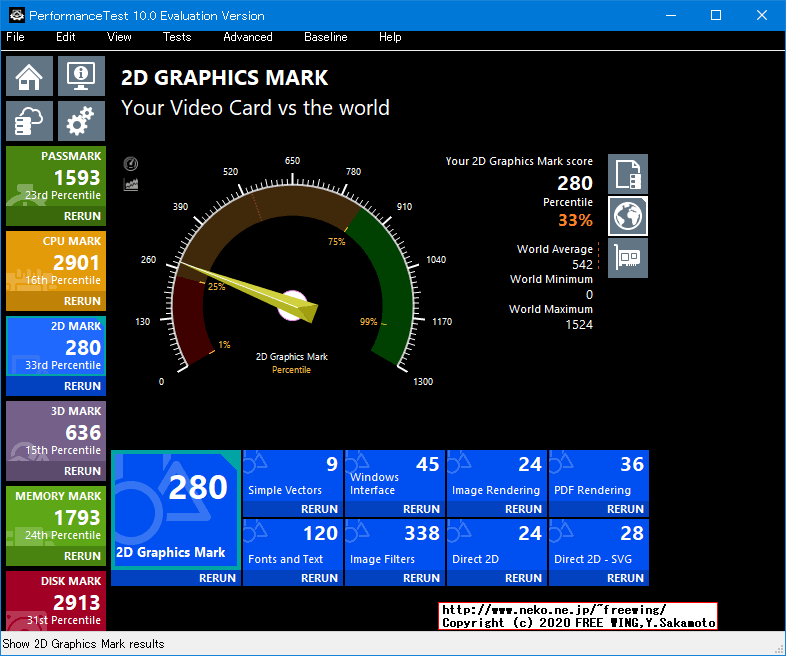Rerun the PassMark rating test

[x=82, y=216]
